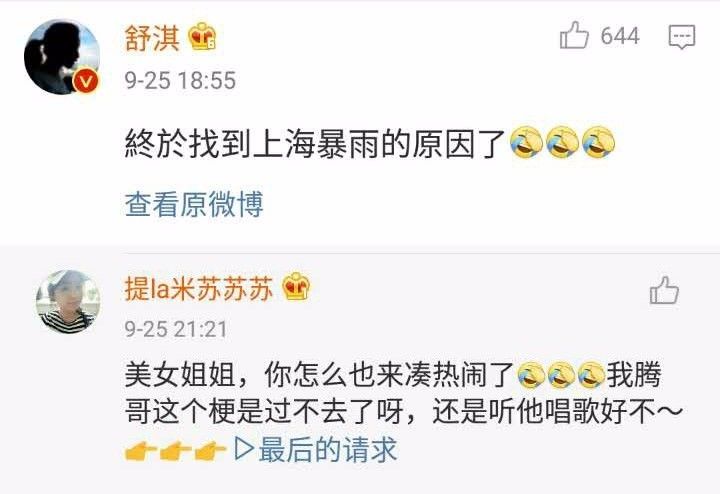The width and height of the screenshot is (720, 494).
Task: Open replies via the comment bubble icon
Action: [x=682, y=37]
